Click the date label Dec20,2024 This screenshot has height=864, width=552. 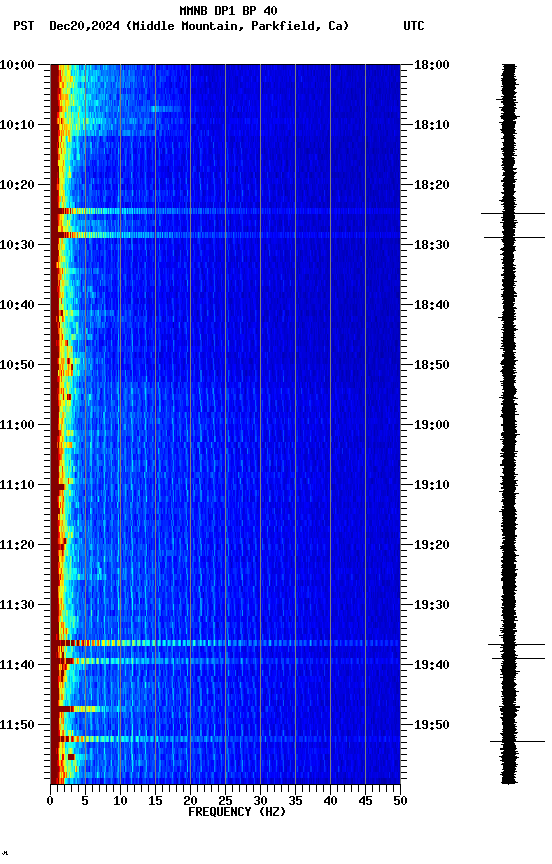[84, 26]
